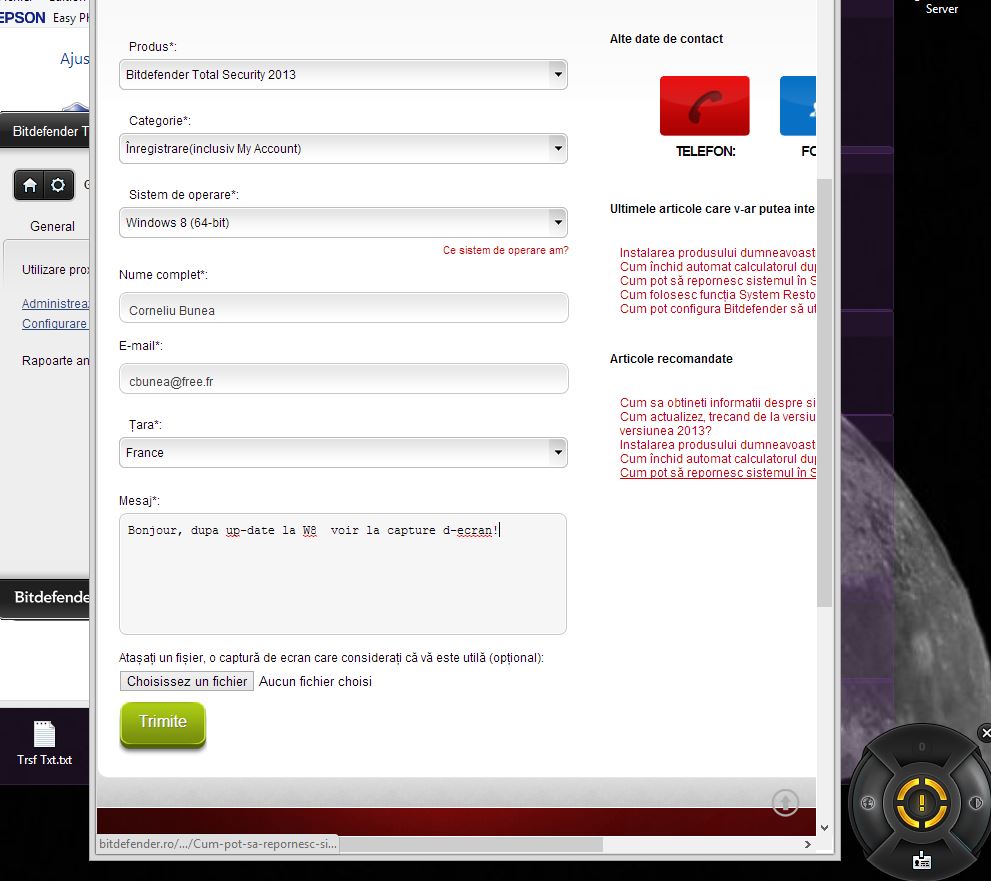Click the 'Ce sistem de operare am?' link
The height and width of the screenshot is (881, 991).
506,250
